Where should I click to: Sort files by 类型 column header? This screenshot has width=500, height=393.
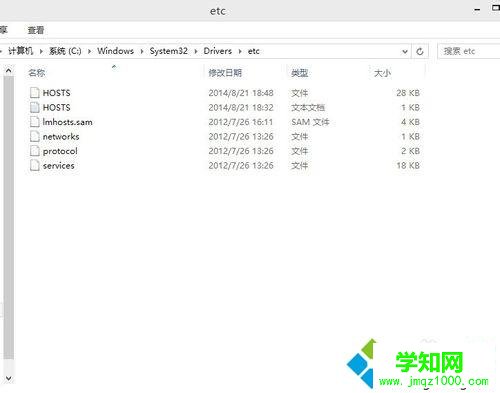coord(299,73)
